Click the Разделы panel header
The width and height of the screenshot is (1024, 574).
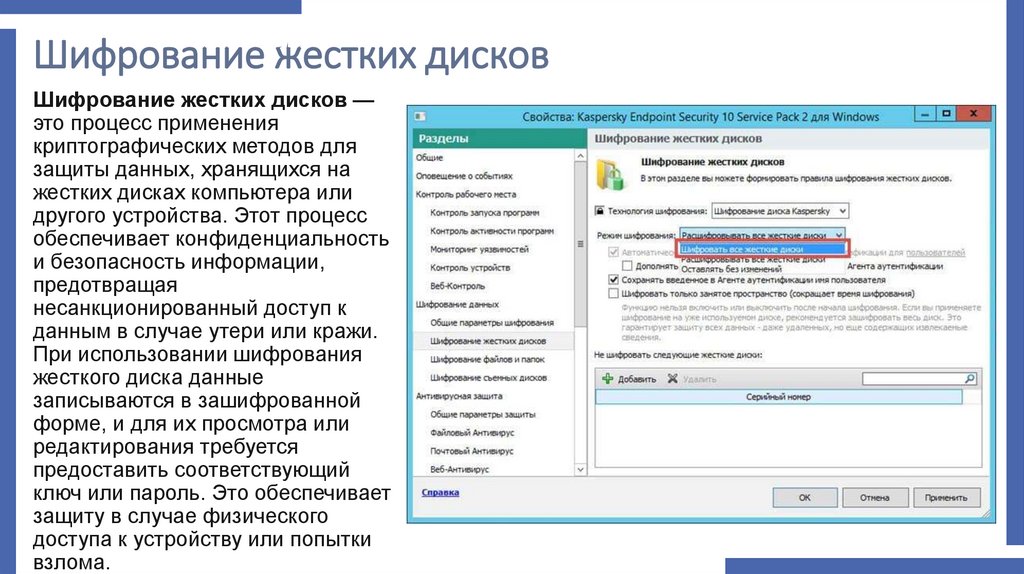coord(500,138)
